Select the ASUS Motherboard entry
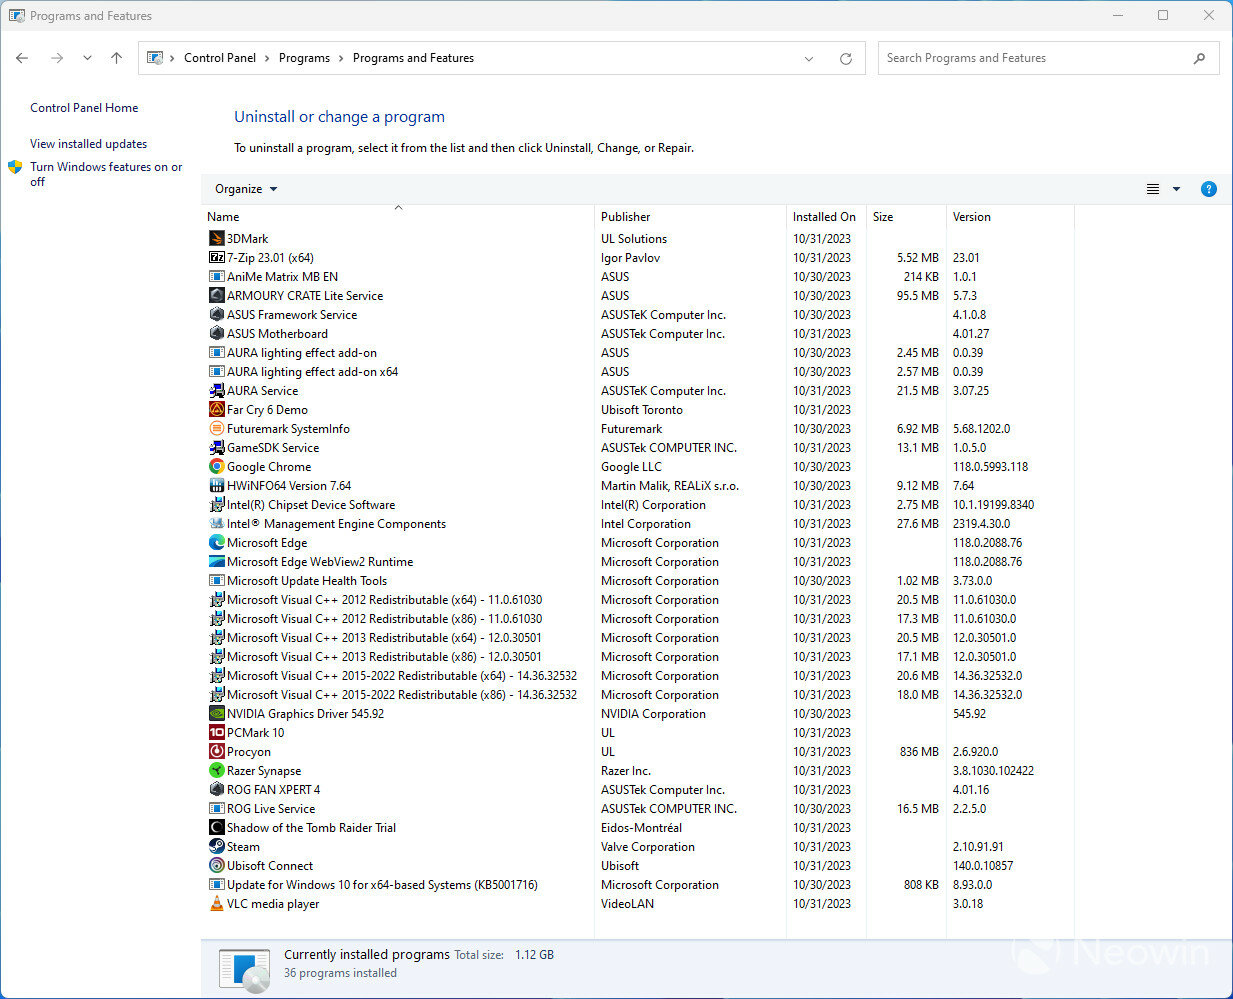The height and width of the screenshot is (999, 1233). coord(640,333)
